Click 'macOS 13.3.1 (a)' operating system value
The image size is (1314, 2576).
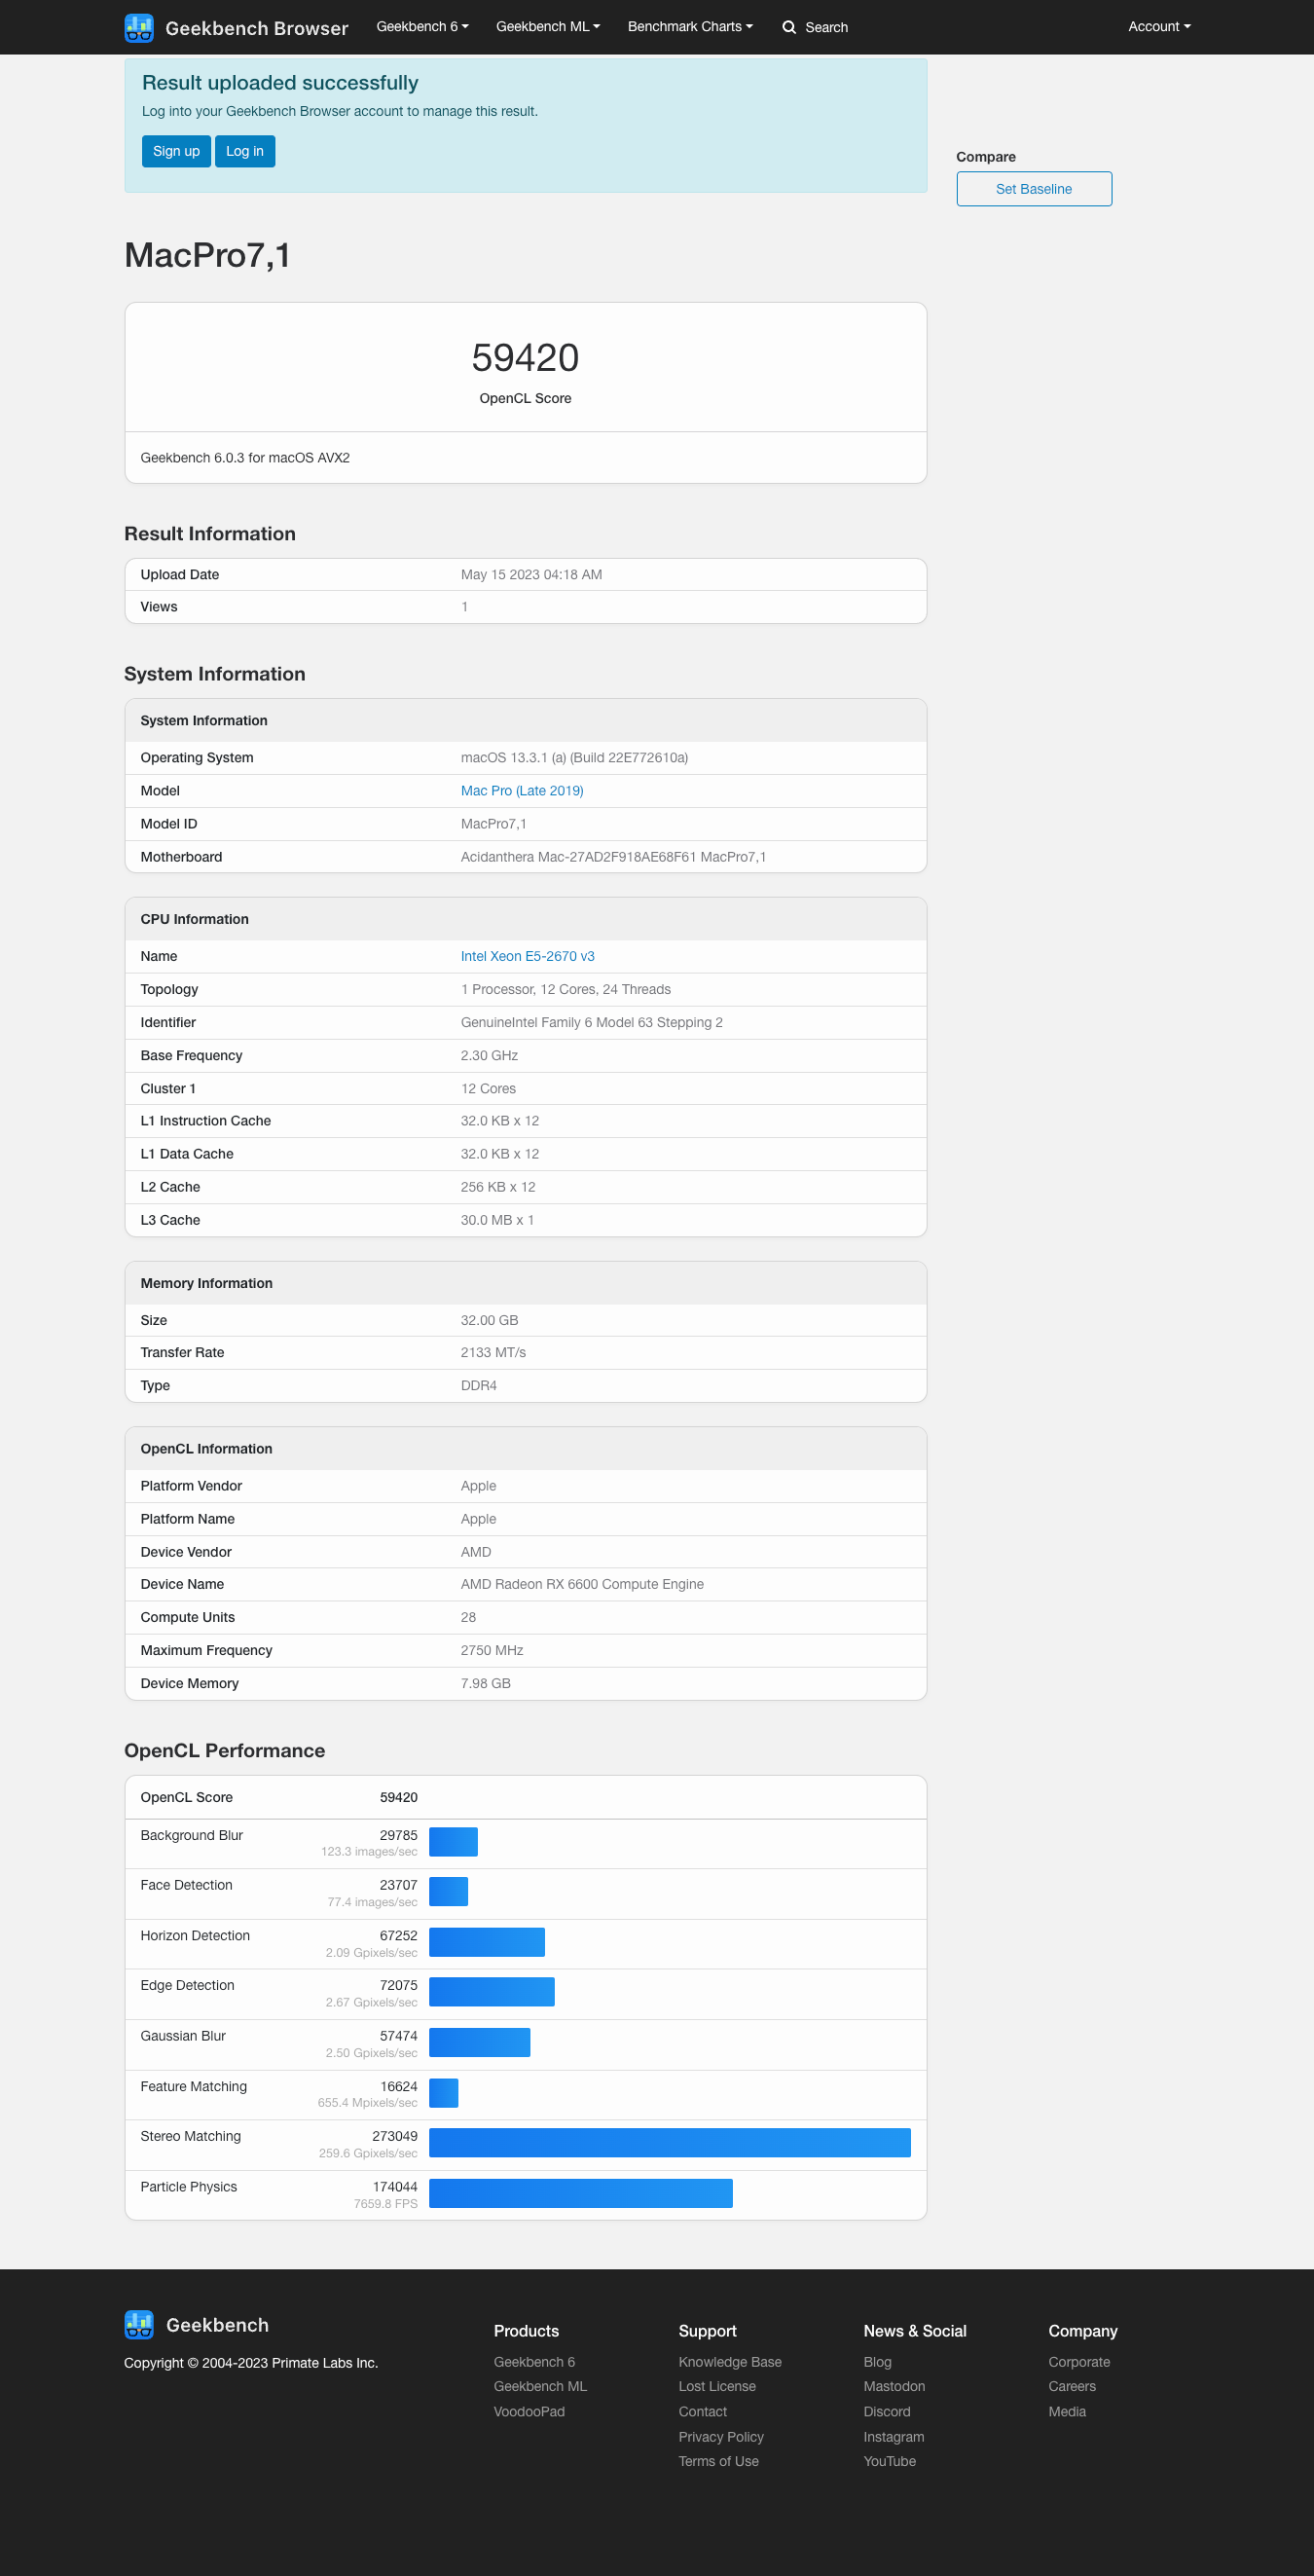pyautogui.click(x=574, y=758)
